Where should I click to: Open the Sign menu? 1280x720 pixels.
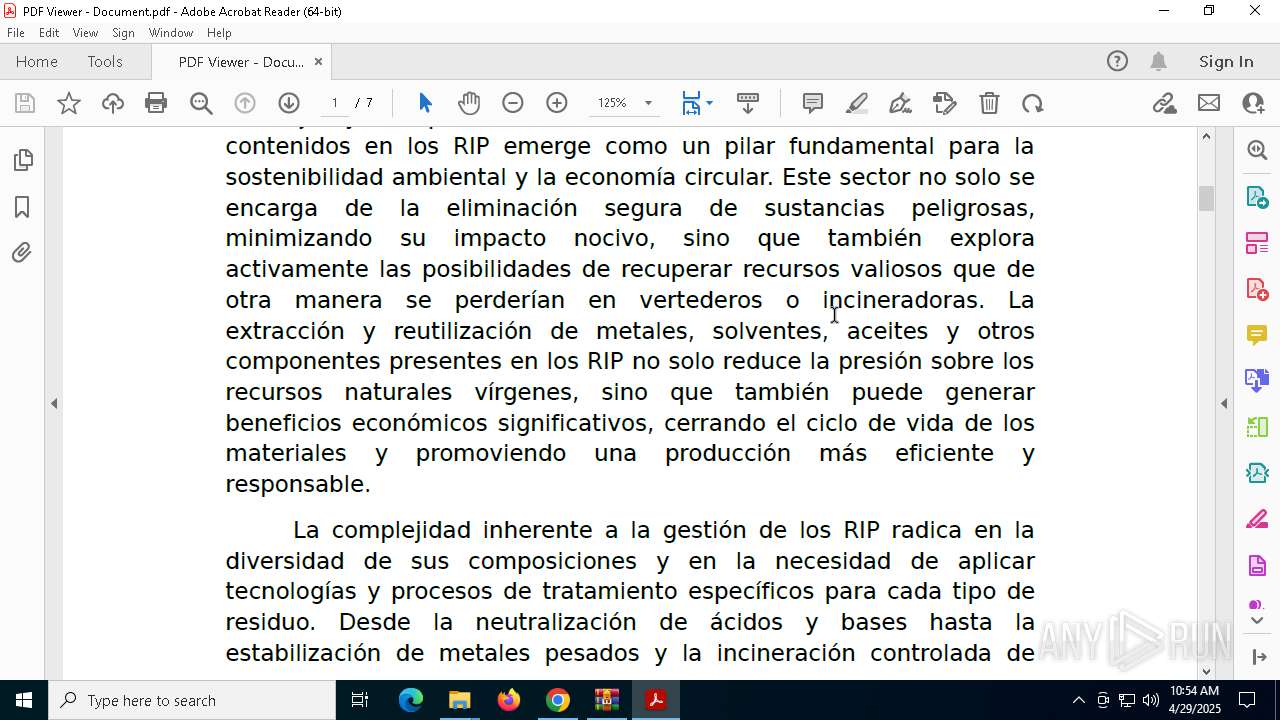[x=124, y=33]
